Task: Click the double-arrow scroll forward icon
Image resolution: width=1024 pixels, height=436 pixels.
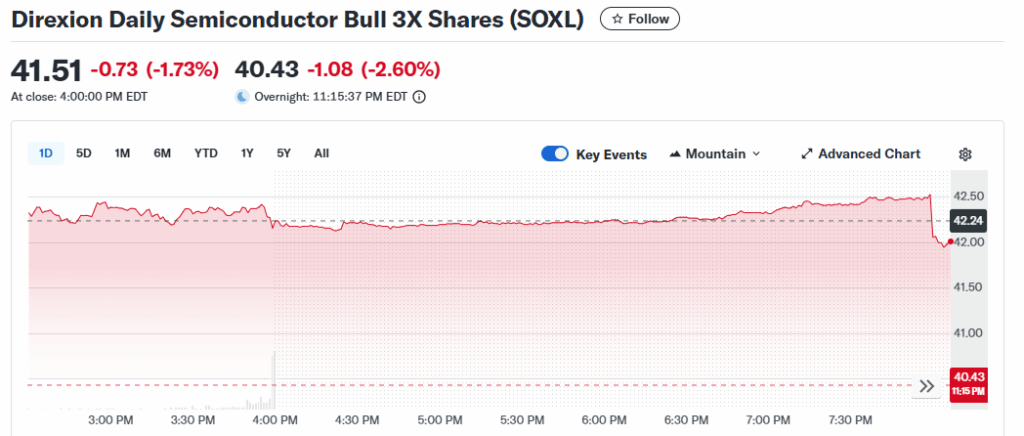Action: (x=927, y=386)
